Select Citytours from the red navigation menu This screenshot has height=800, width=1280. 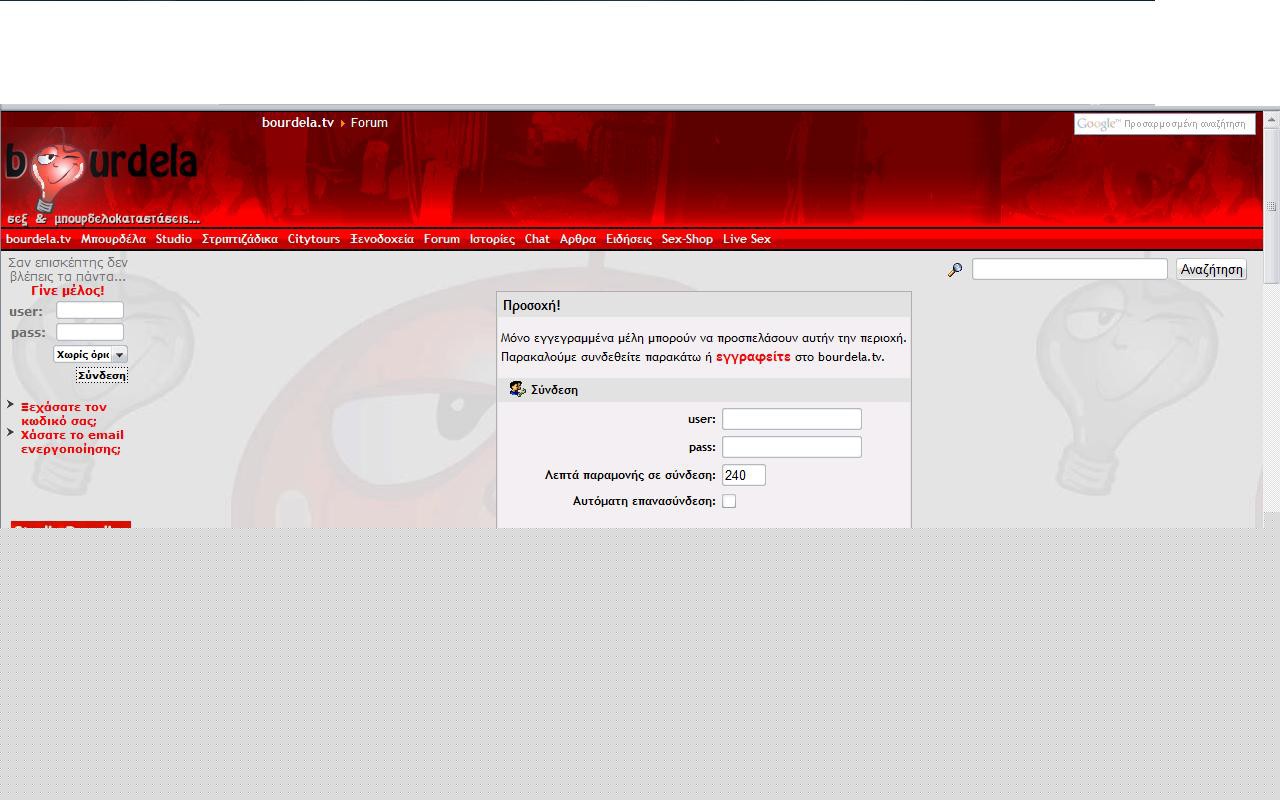pyautogui.click(x=313, y=239)
